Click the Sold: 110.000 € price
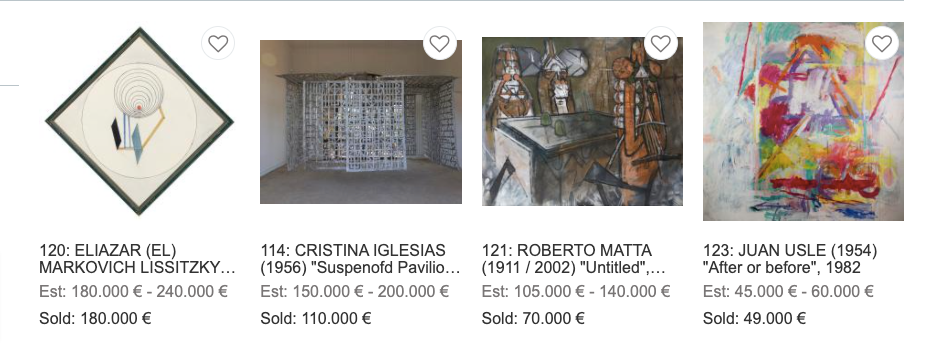 [x=316, y=319]
